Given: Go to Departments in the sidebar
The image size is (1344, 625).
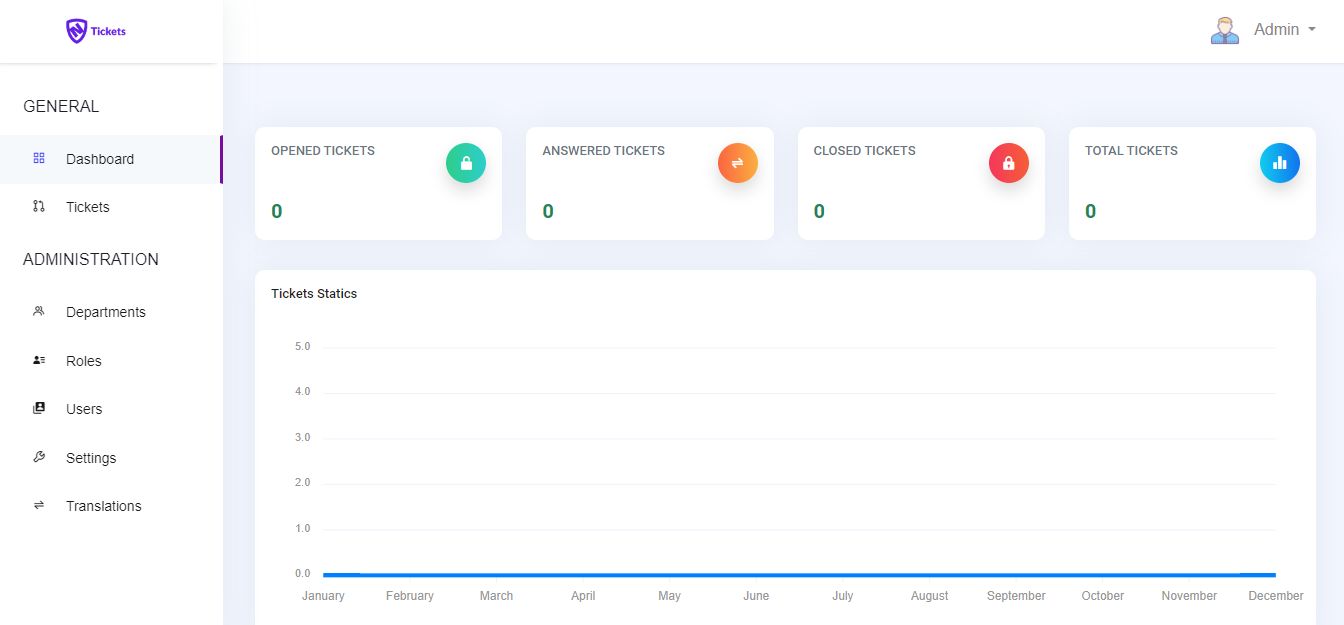Looking at the screenshot, I should tap(106, 312).
